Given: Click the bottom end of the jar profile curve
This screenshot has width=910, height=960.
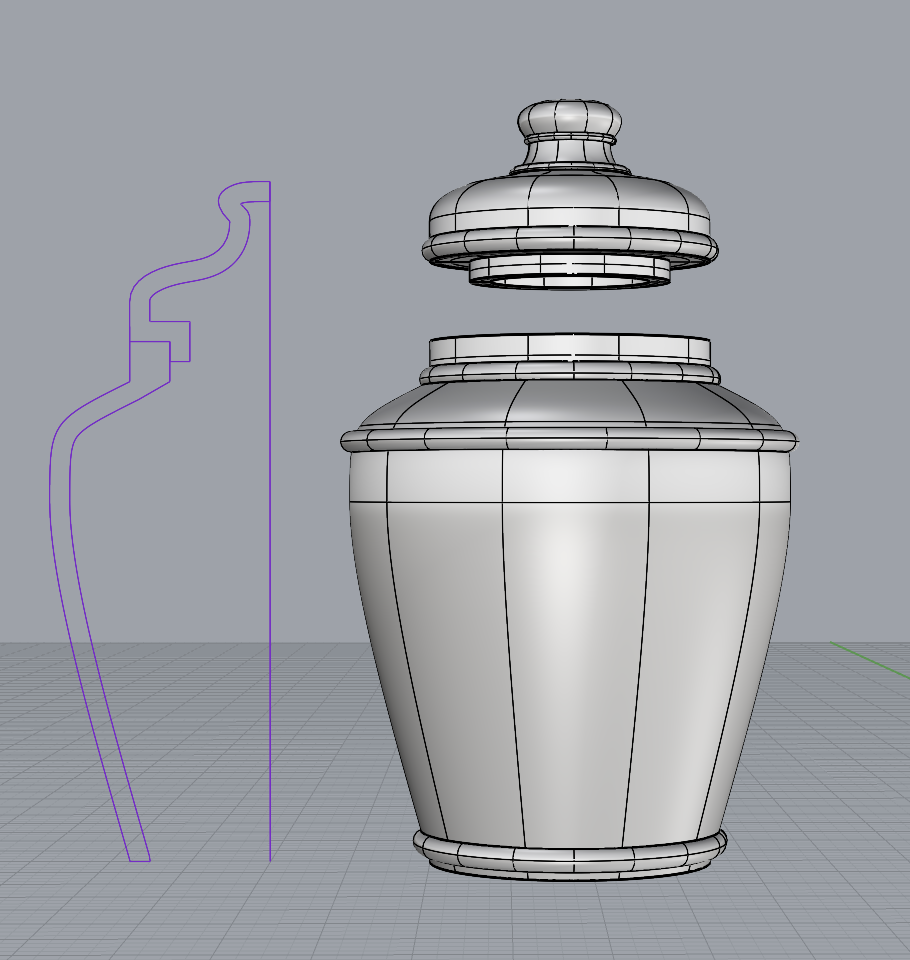Looking at the screenshot, I should (x=139, y=860).
